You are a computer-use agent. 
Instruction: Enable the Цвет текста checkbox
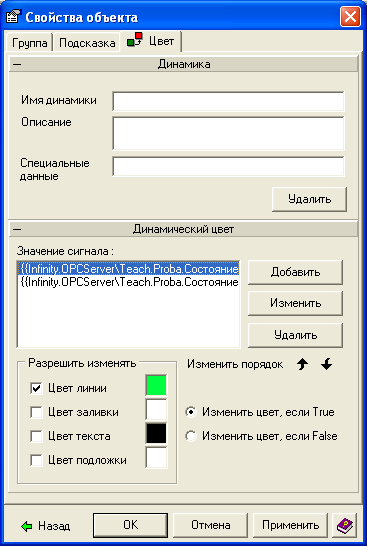36,436
